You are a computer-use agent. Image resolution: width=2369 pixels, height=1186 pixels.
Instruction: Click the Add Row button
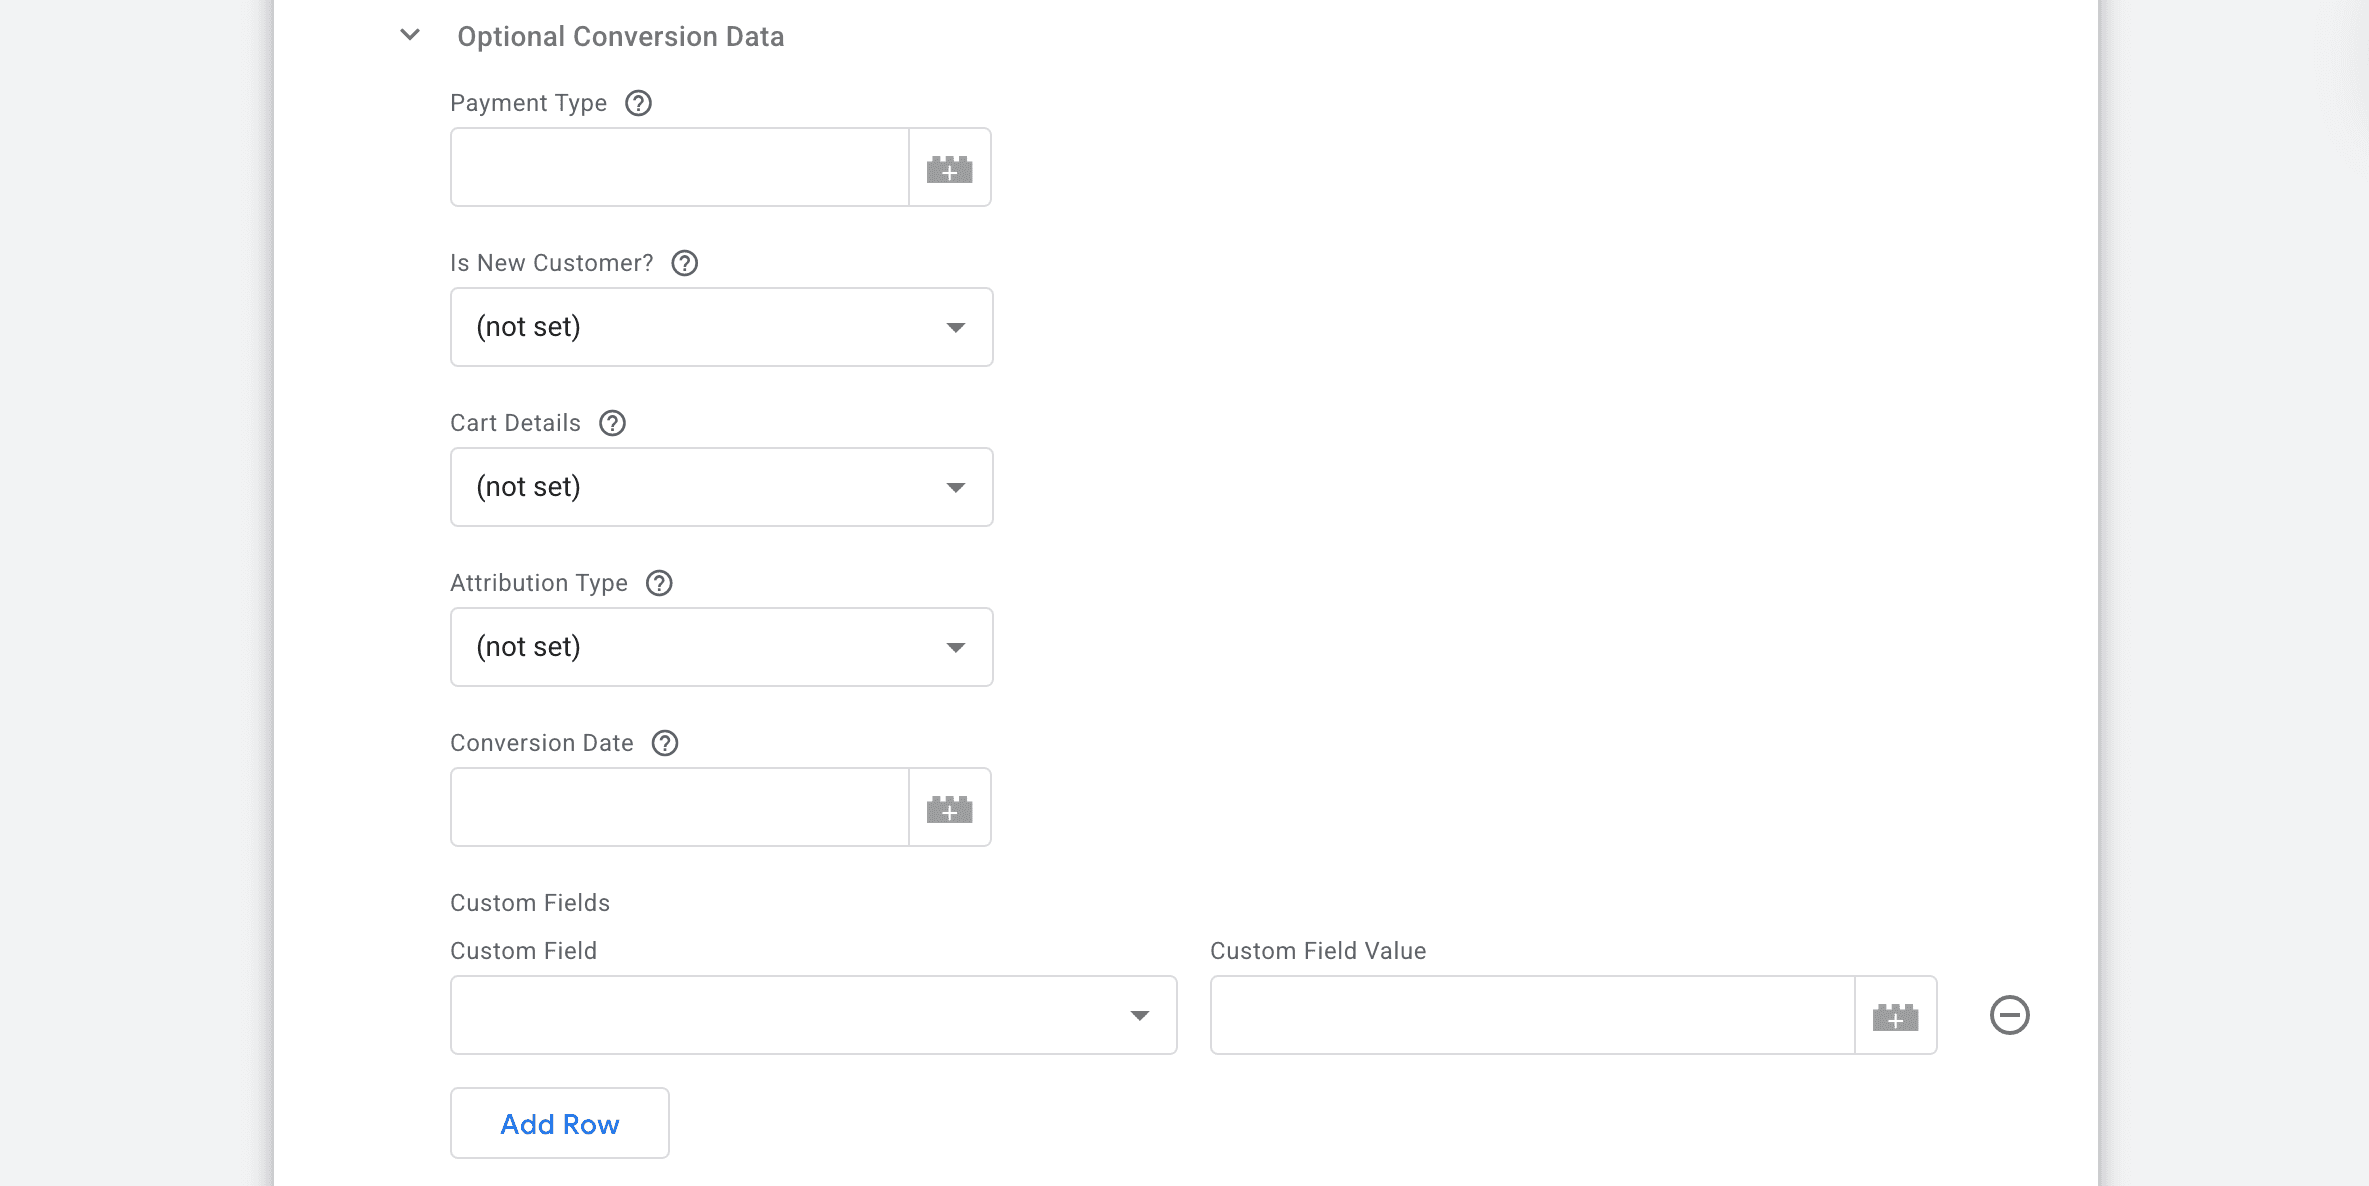click(x=559, y=1123)
